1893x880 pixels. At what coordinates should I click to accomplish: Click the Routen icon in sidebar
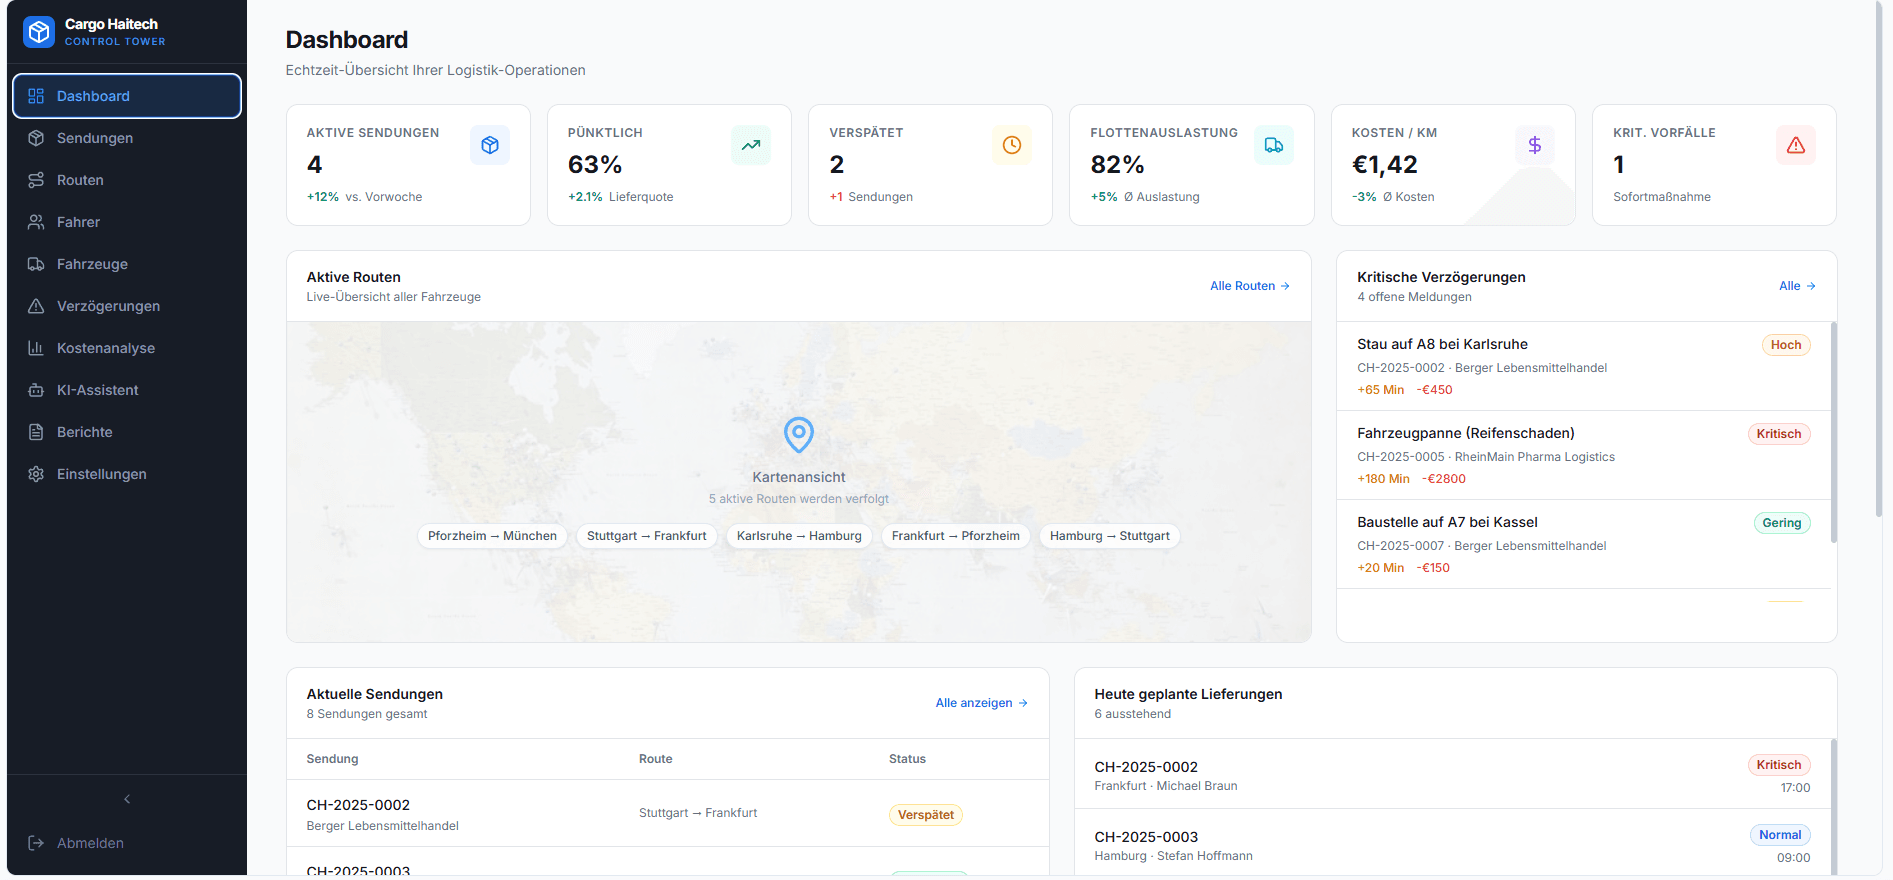36,180
